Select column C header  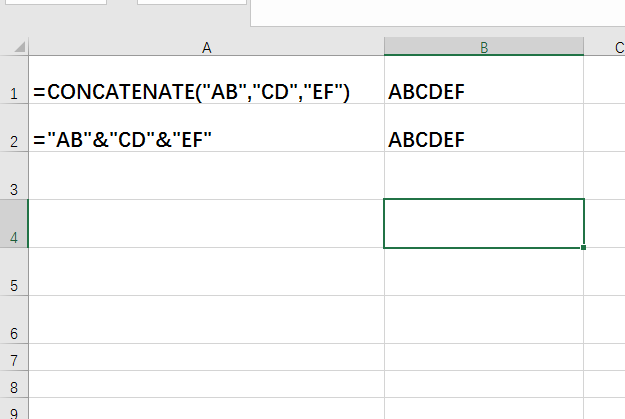click(606, 47)
